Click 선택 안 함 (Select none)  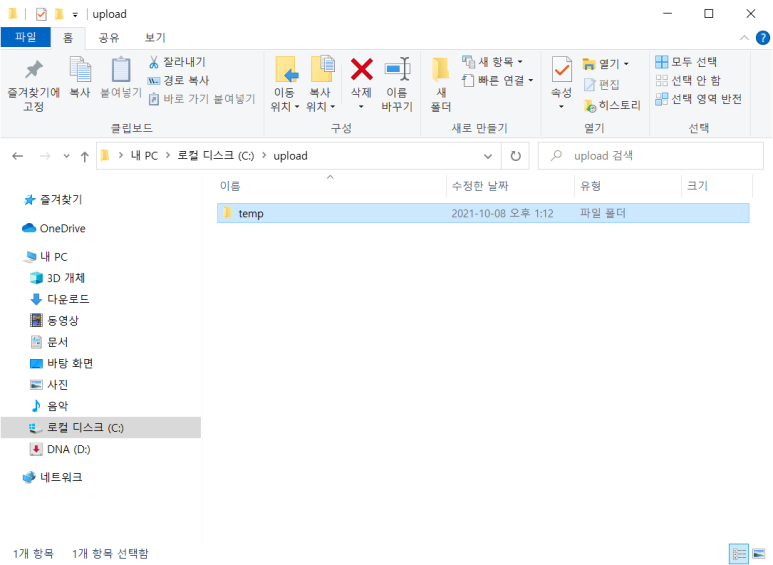tap(688, 80)
